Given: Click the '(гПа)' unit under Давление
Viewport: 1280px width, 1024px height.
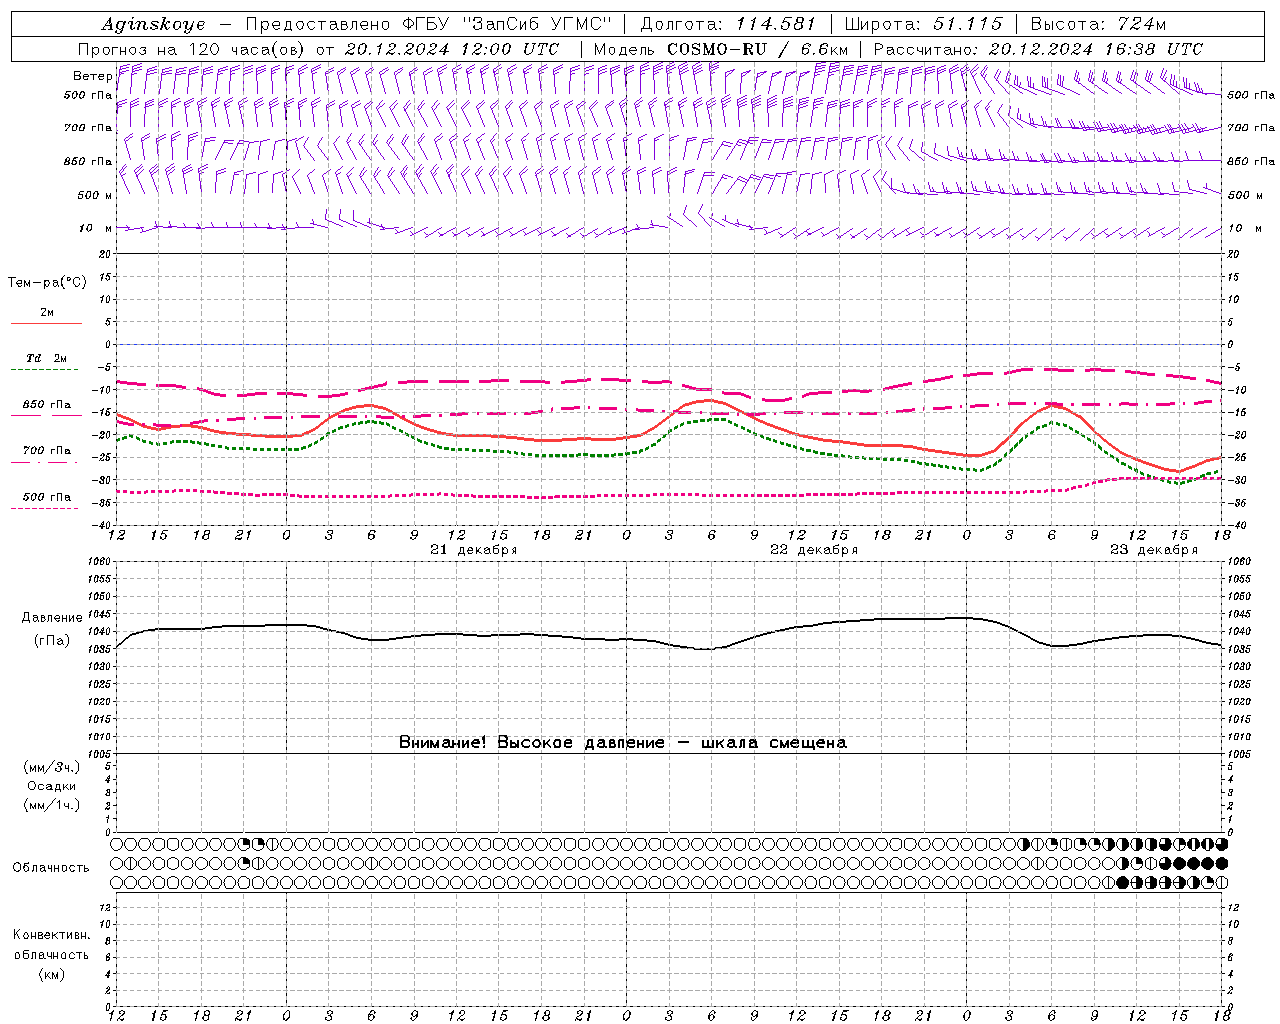Looking at the screenshot, I should tap(52, 640).
